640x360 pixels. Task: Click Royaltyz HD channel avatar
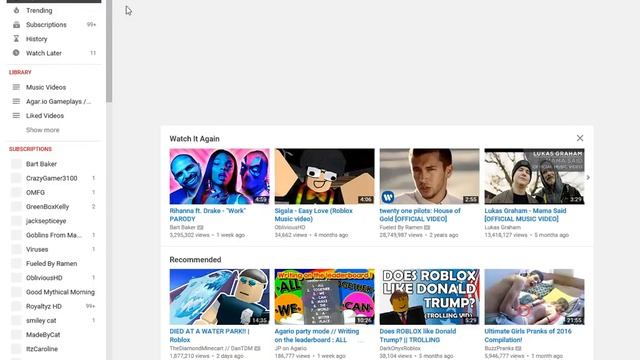(x=16, y=306)
